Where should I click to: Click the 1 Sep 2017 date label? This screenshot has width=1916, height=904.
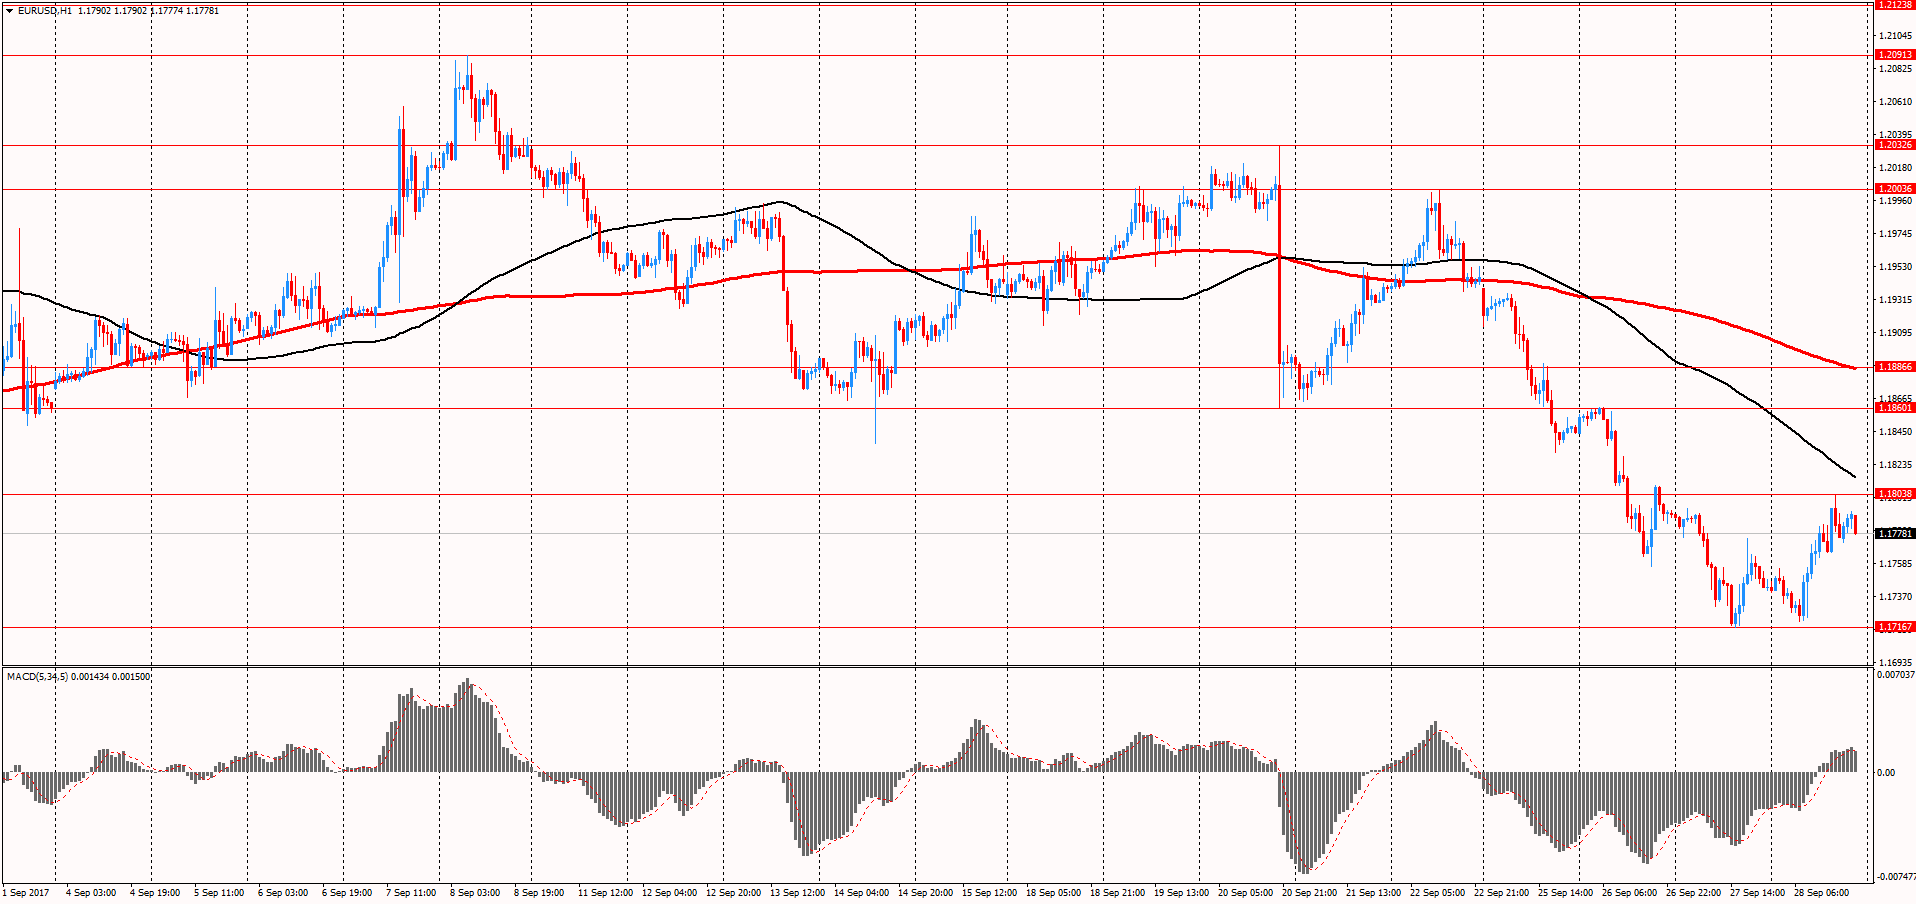(26, 893)
